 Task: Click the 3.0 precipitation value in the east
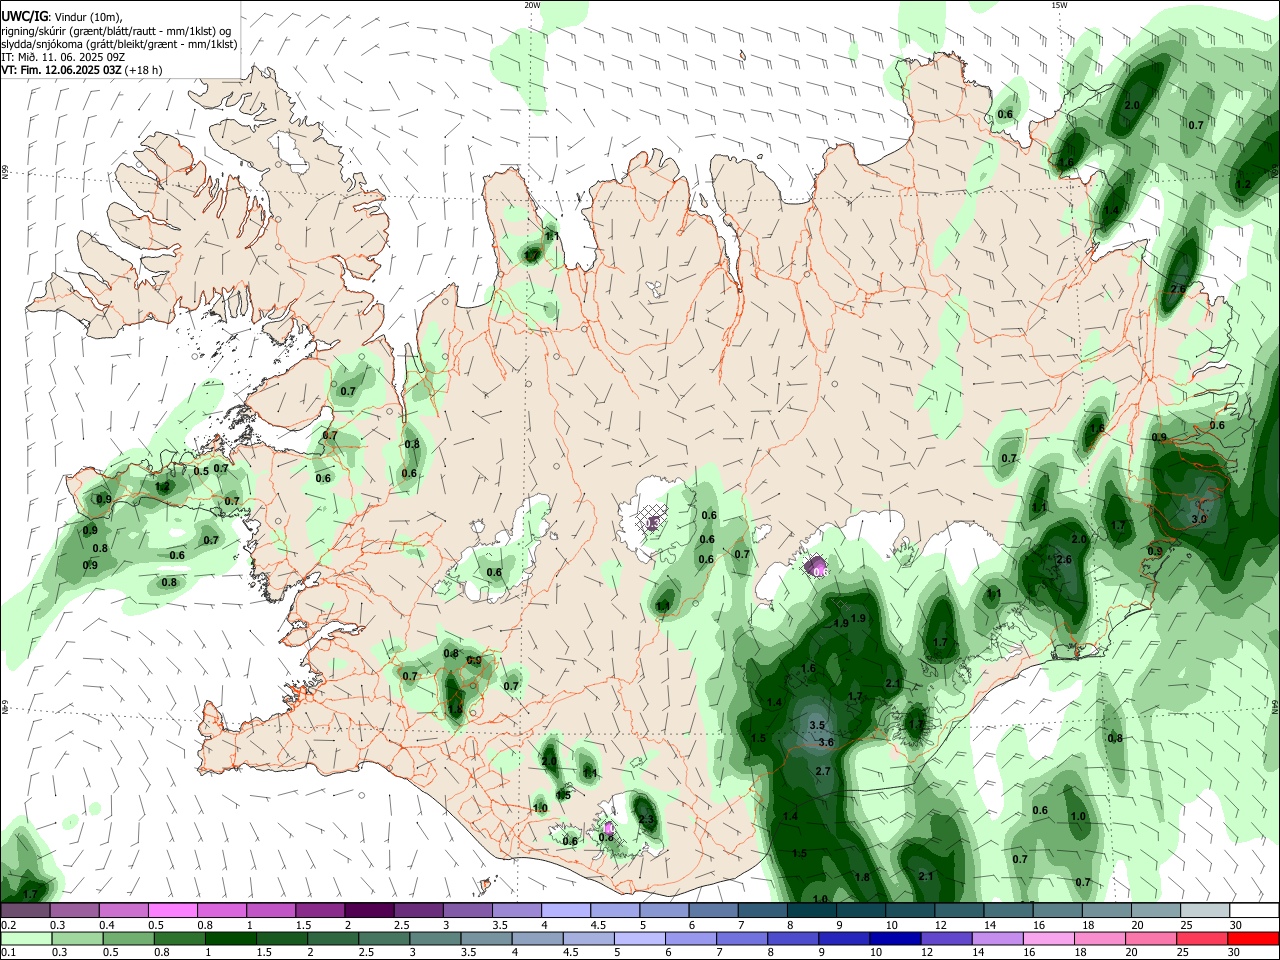click(1199, 520)
